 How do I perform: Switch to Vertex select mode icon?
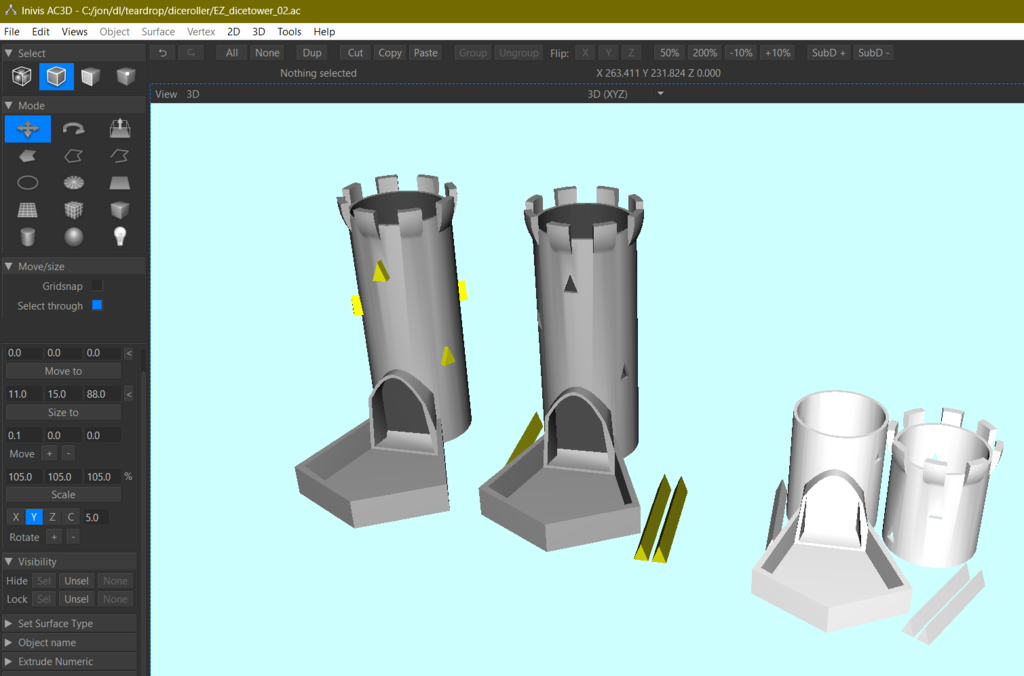(x=125, y=77)
